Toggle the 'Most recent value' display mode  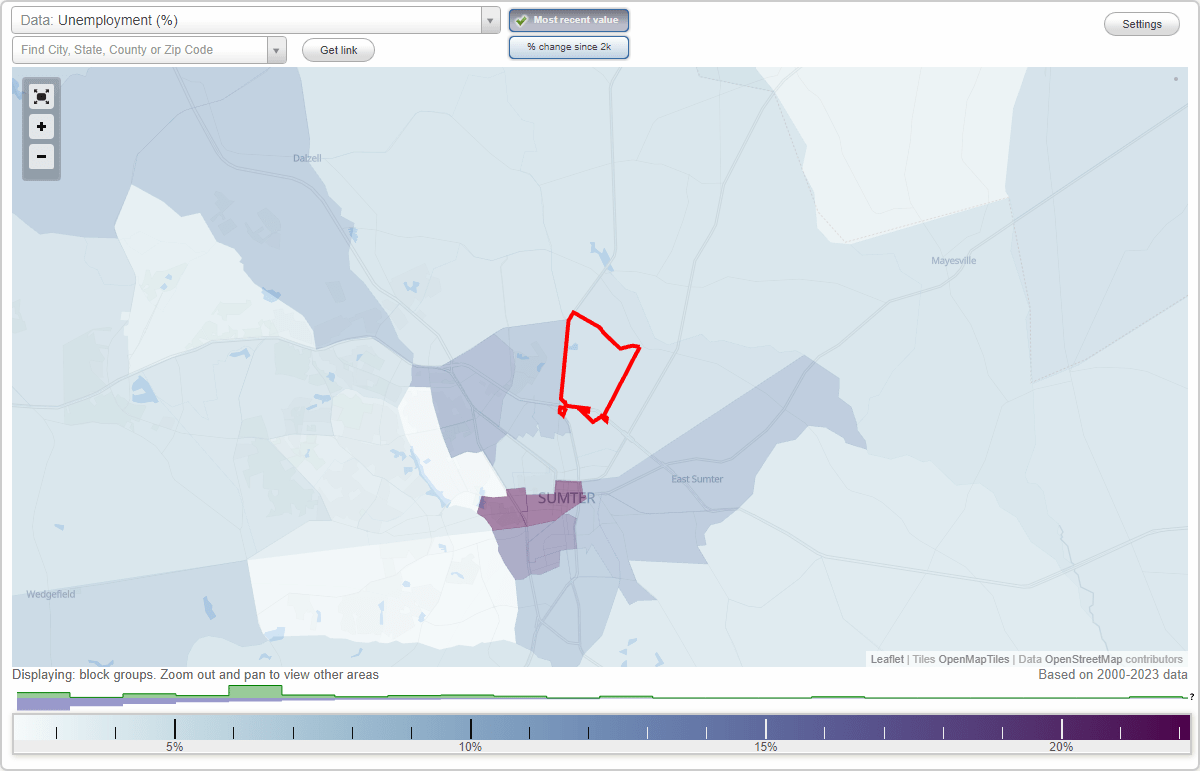tap(569, 20)
